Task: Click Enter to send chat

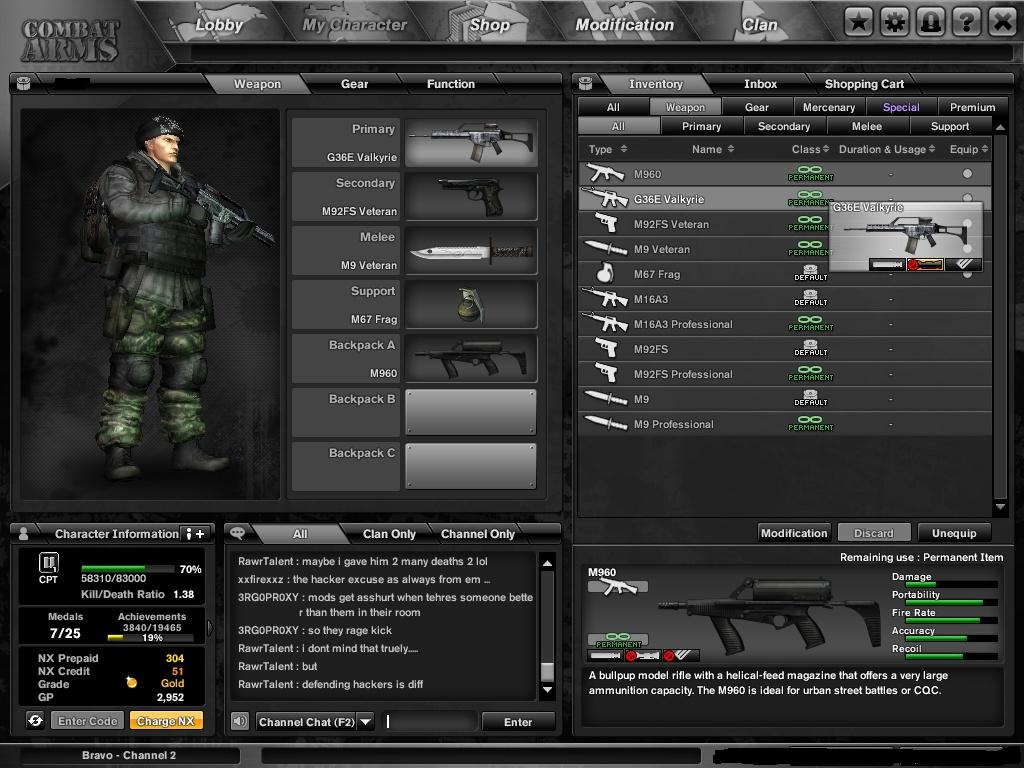Action: (518, 722)
